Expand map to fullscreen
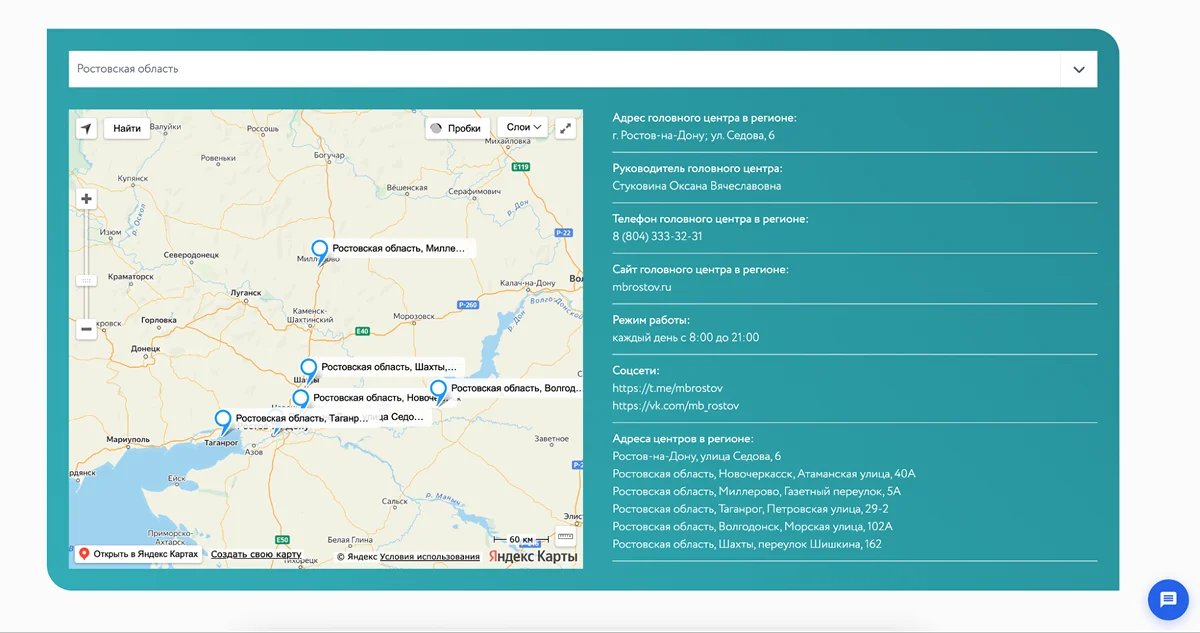1200x633 pixels. [x=565, y=128]
